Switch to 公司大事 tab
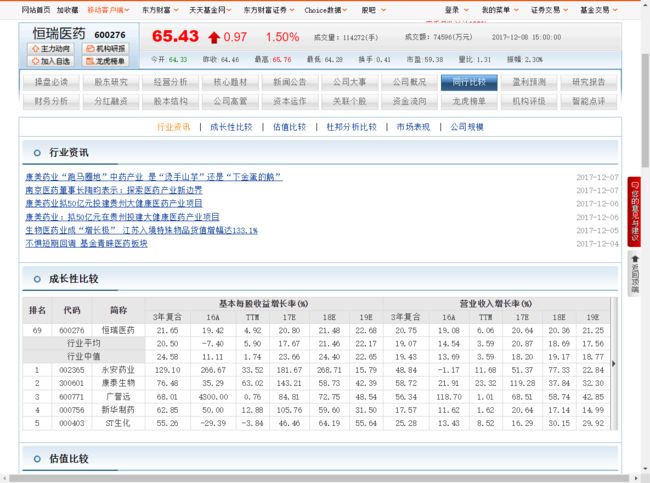This screenshot has height=483, width=650. click(x=349, y=82)
